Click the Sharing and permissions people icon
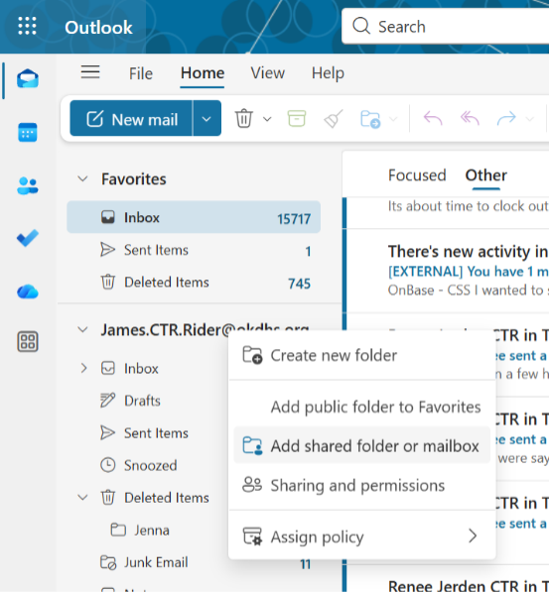This screenshot has width=550, height=595. (252, 485)
